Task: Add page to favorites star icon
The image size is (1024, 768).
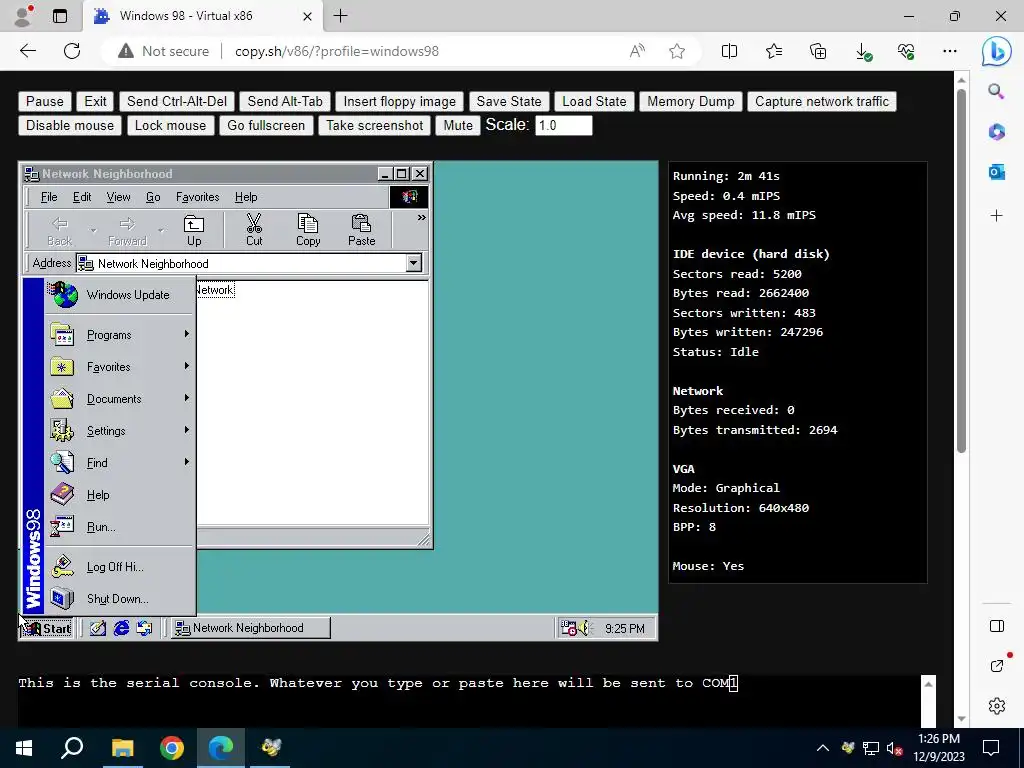Action: click(677, 51)
